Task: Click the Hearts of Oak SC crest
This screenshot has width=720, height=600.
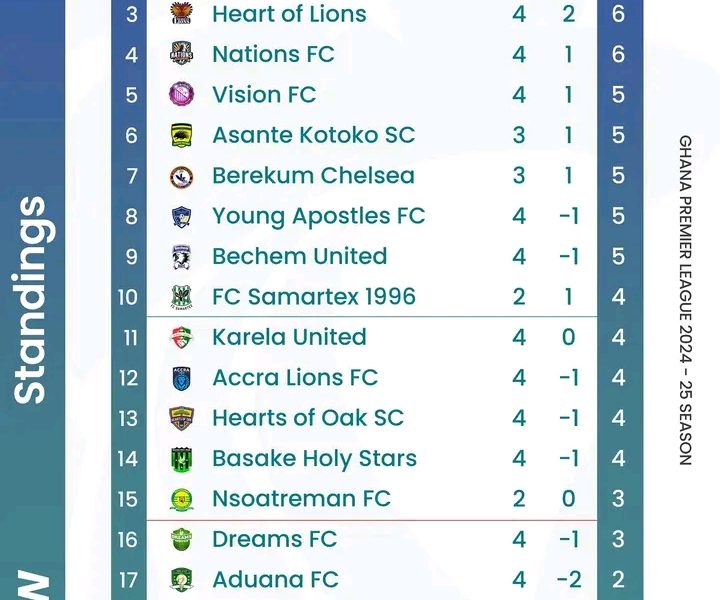Action: pyautogui.click(x=182, y=418)
